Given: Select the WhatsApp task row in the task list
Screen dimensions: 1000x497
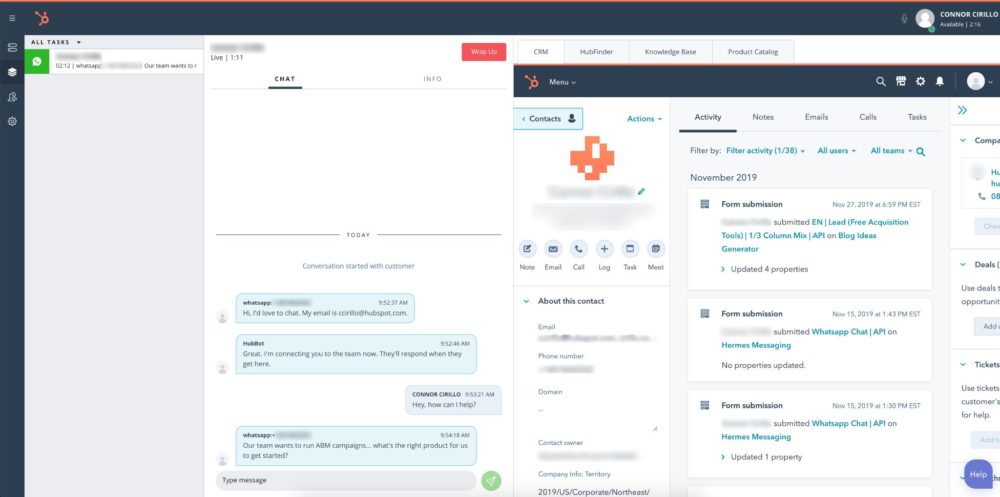Looking at the screenshot, I should tap(114, 61).
